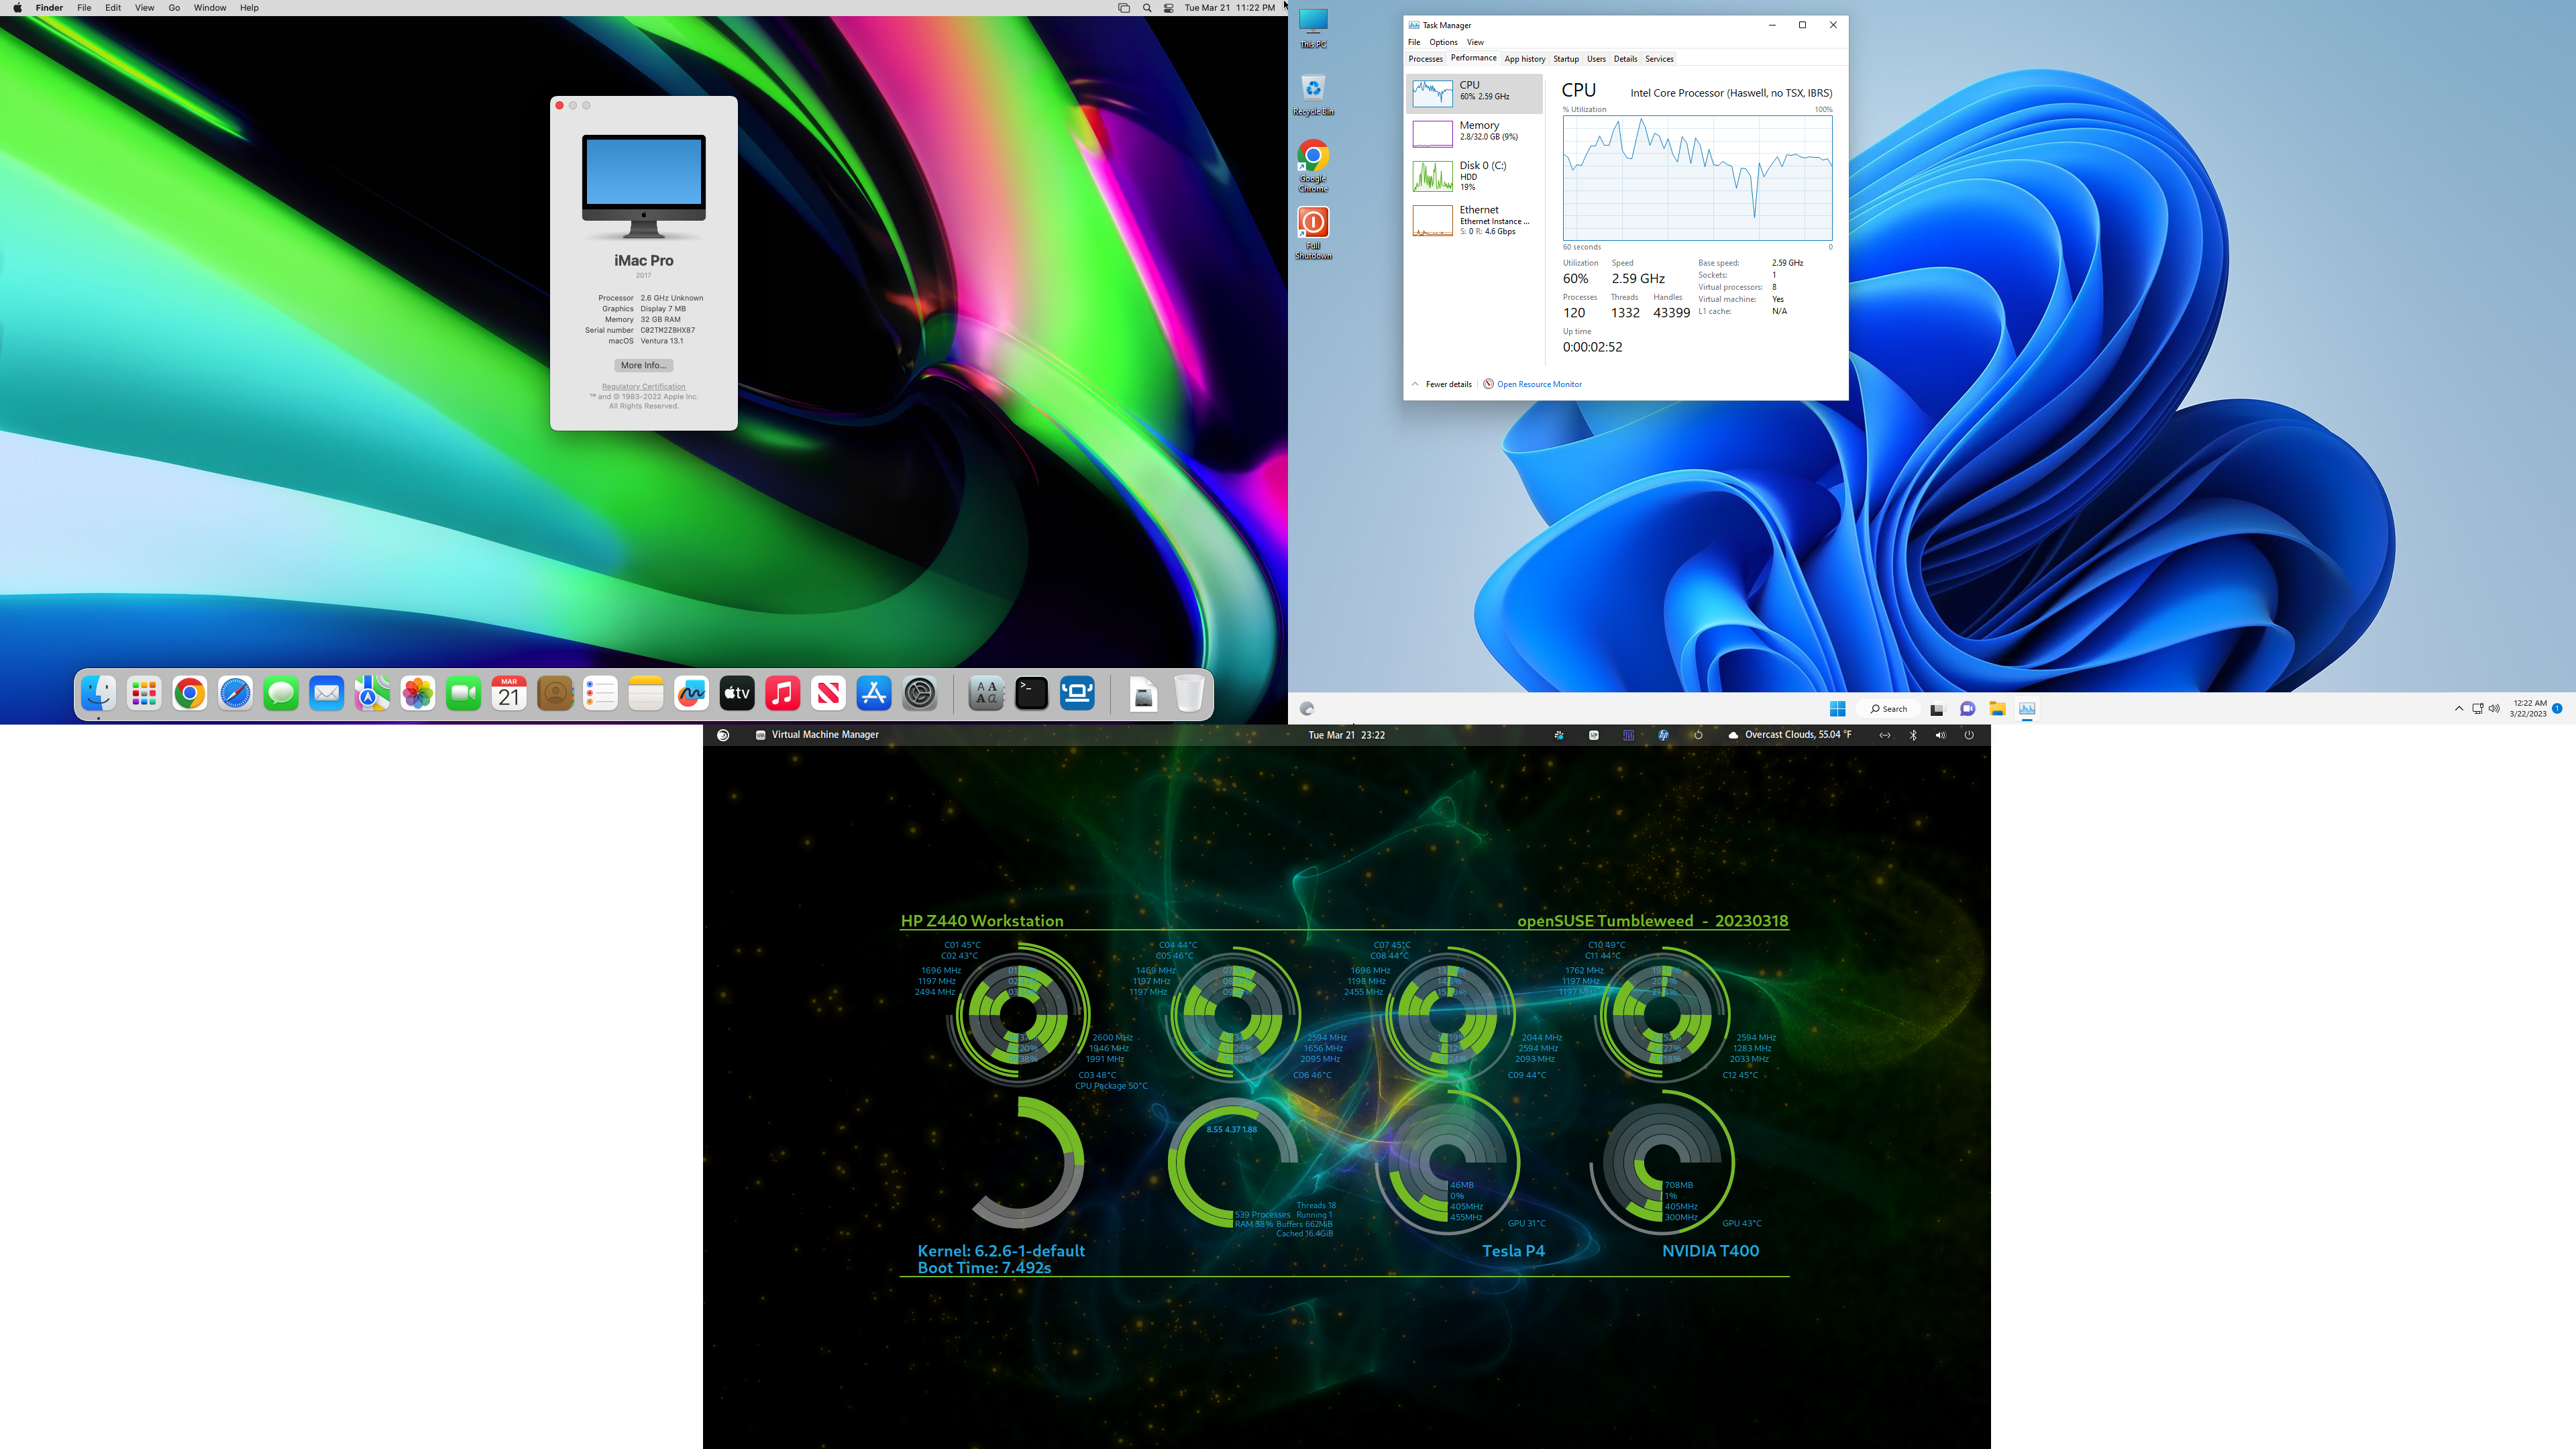The width and height of the screenshot is (2576, 1449).
Task: Open Calendar showing MAR 21 in dock
Action: [x=509, y=693]
